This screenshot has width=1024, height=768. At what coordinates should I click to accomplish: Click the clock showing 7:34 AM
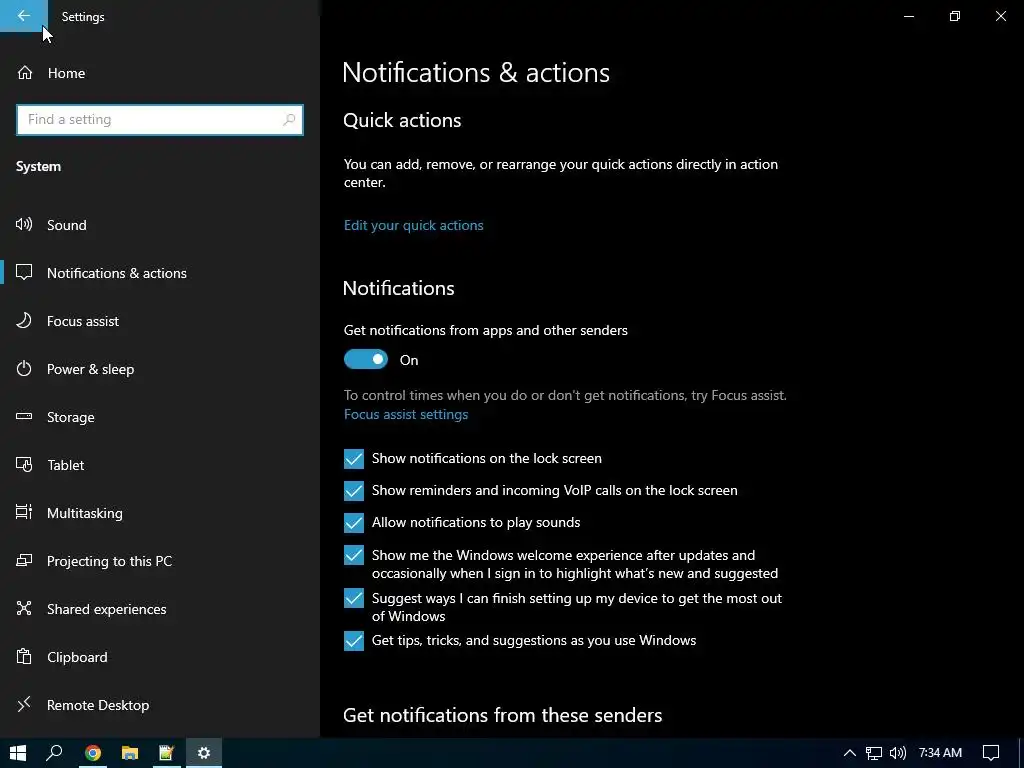click(x=940, y=753)
